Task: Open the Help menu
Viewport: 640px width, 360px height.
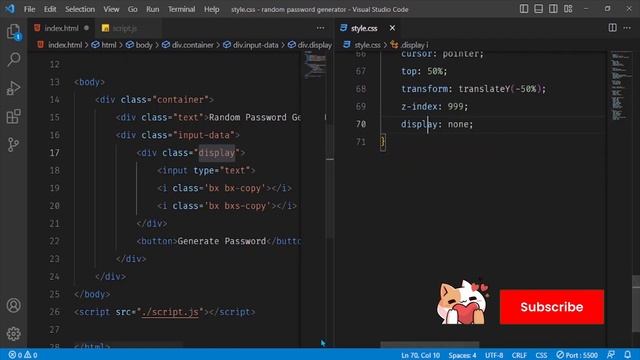Action: tap(211, 9)
